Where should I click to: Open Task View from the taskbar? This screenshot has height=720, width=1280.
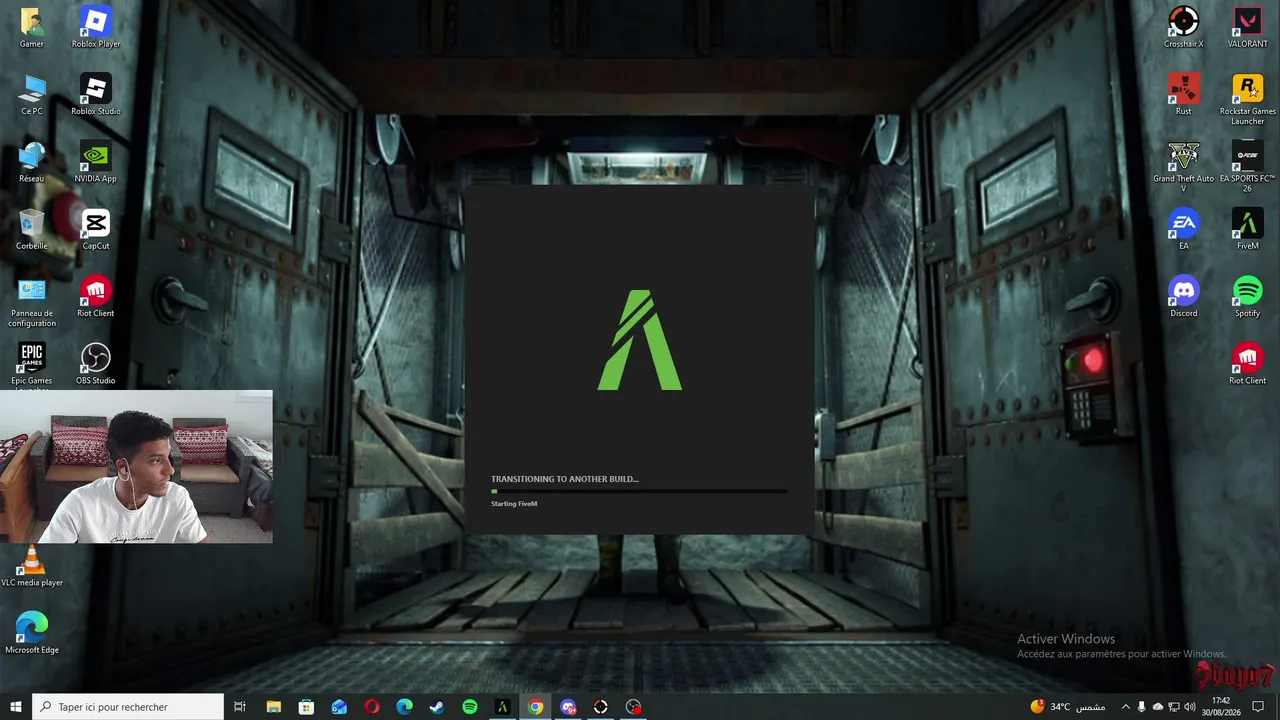[240, 707]
